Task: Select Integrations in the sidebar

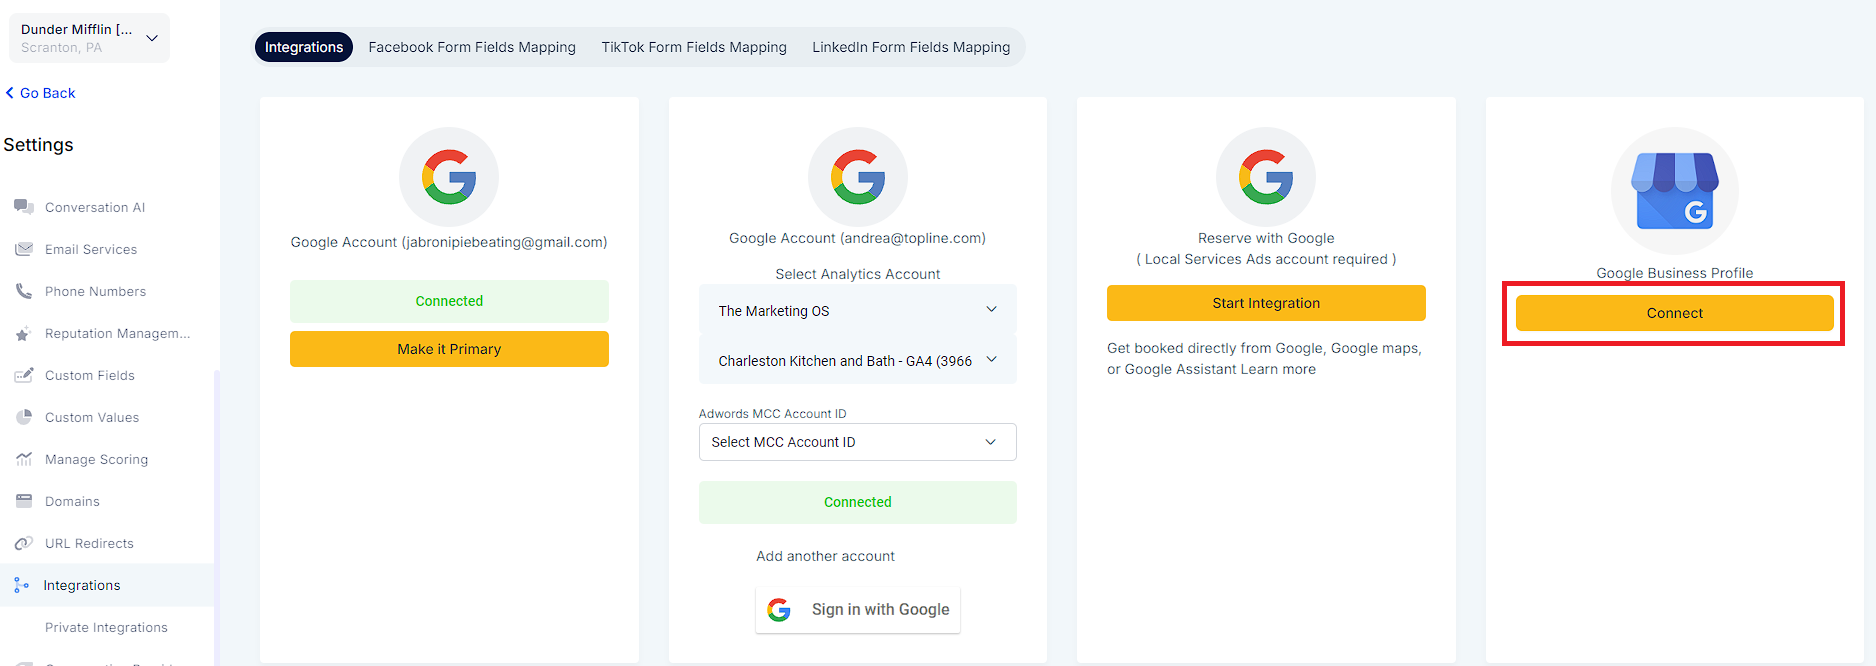Action: [107, 585]
